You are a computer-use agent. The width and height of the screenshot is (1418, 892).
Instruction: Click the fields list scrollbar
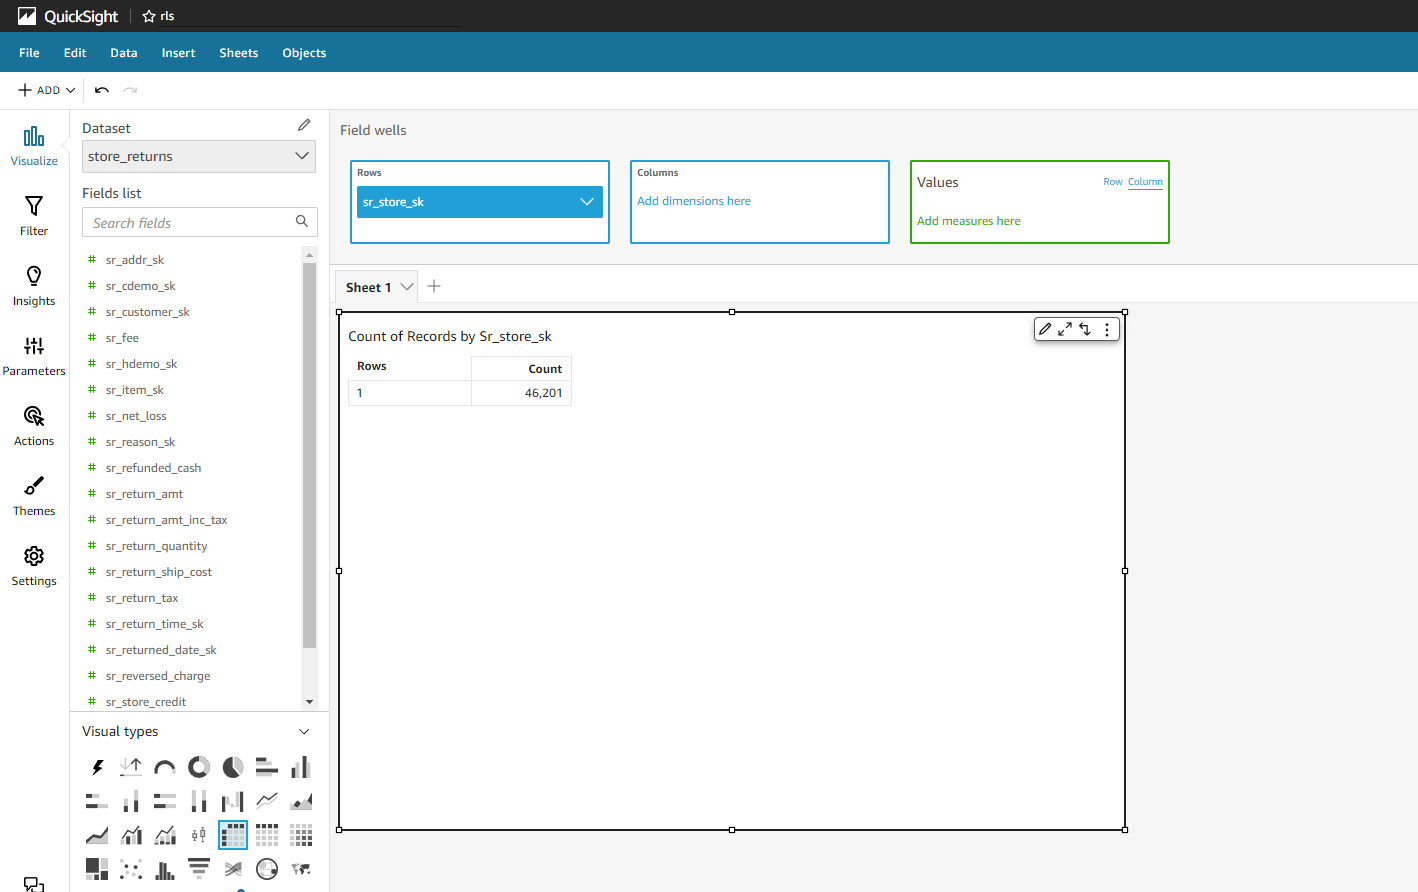pos(309,455)
